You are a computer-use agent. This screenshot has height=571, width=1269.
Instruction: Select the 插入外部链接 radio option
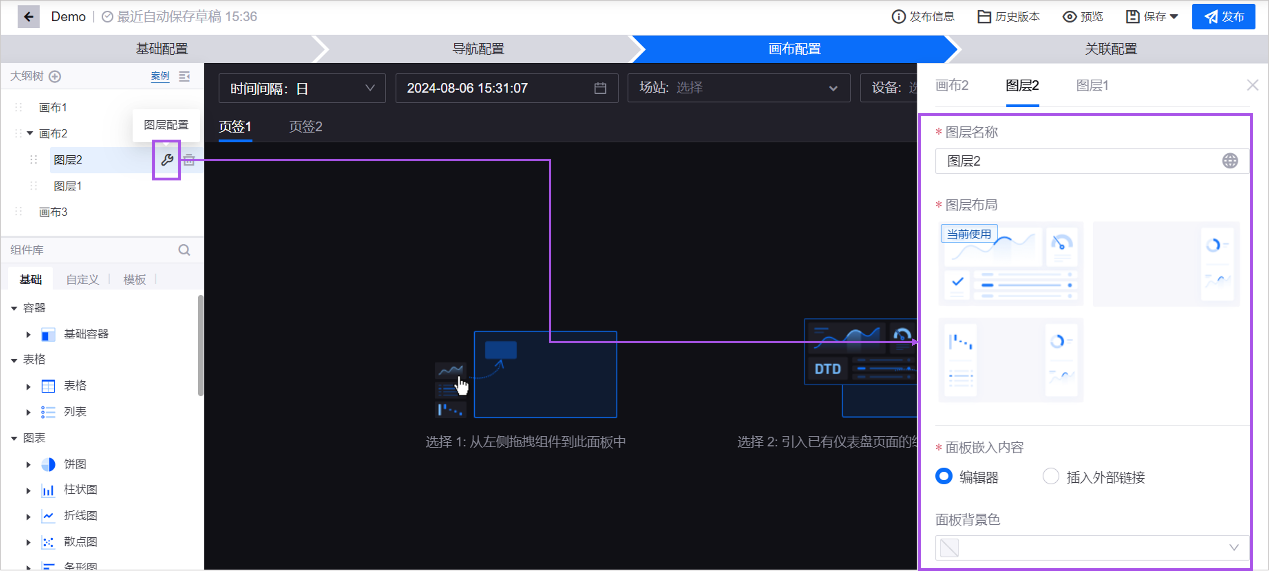pyautogui.click(x=1050, y=477)
